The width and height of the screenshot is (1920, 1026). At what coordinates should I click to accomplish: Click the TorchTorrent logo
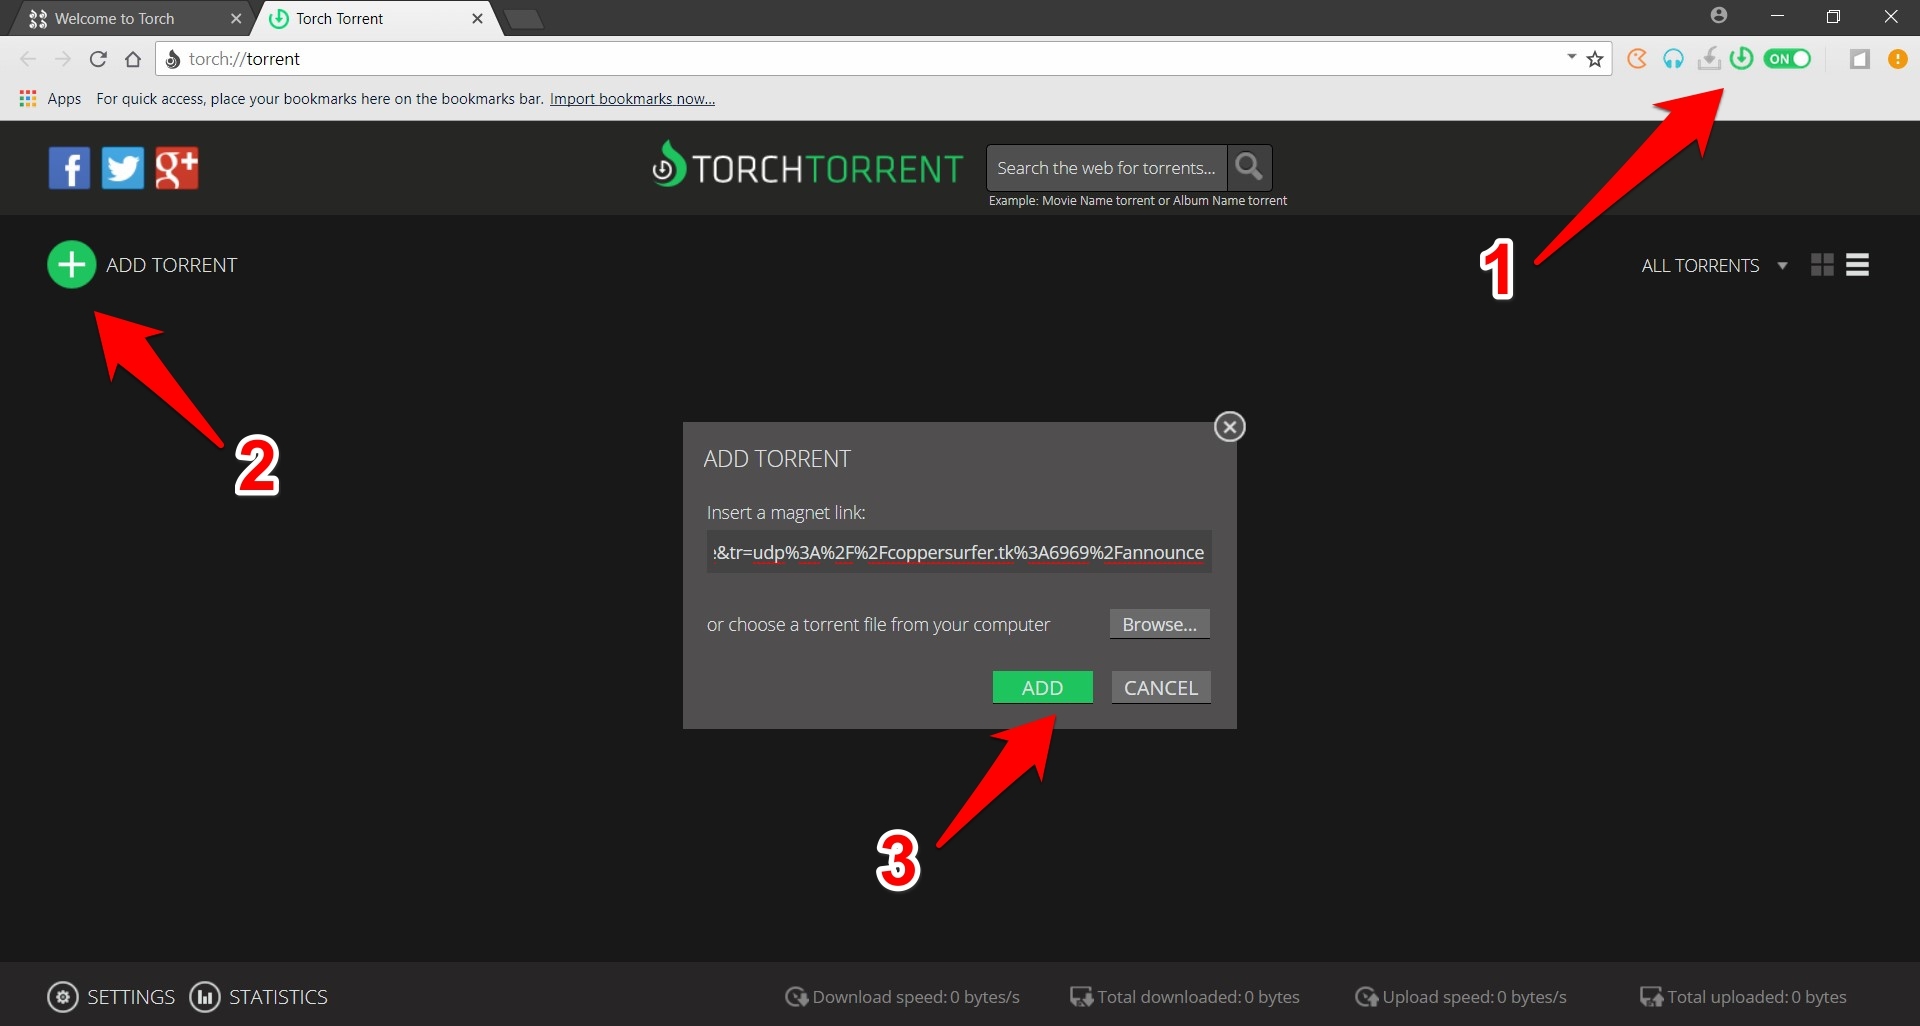point(807,166)
